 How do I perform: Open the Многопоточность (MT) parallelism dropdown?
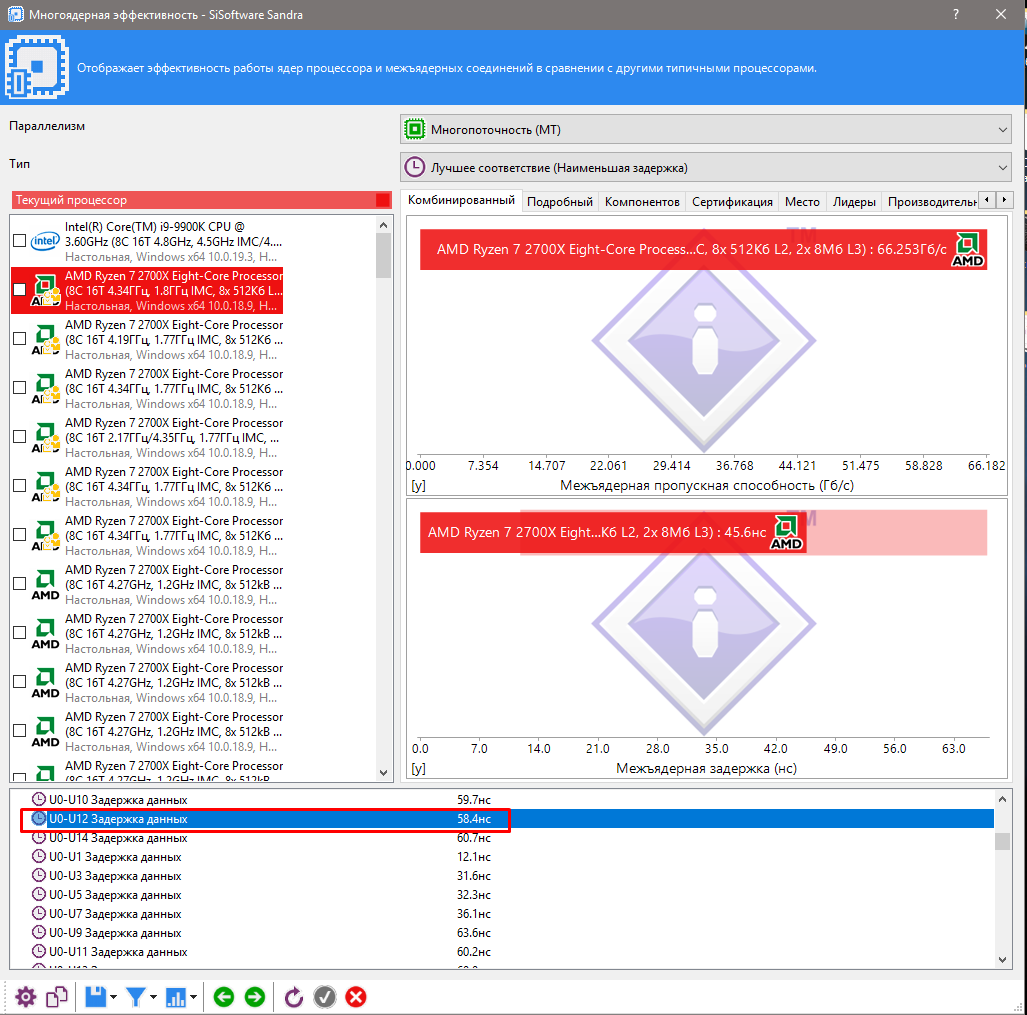(x=705, y=130)
